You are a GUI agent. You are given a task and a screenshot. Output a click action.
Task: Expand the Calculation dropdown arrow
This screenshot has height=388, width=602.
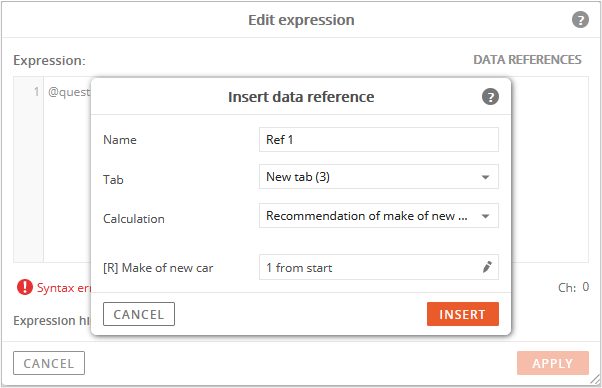pyautogui.click(x=485, y=216)
